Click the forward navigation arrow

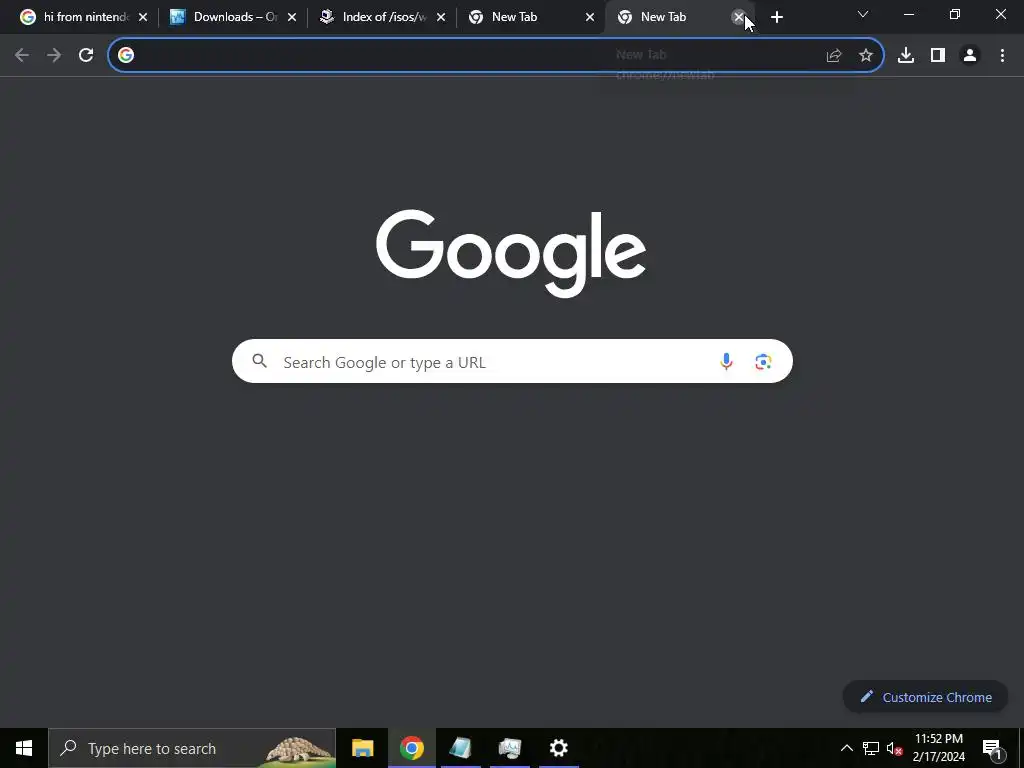(54, 56)
